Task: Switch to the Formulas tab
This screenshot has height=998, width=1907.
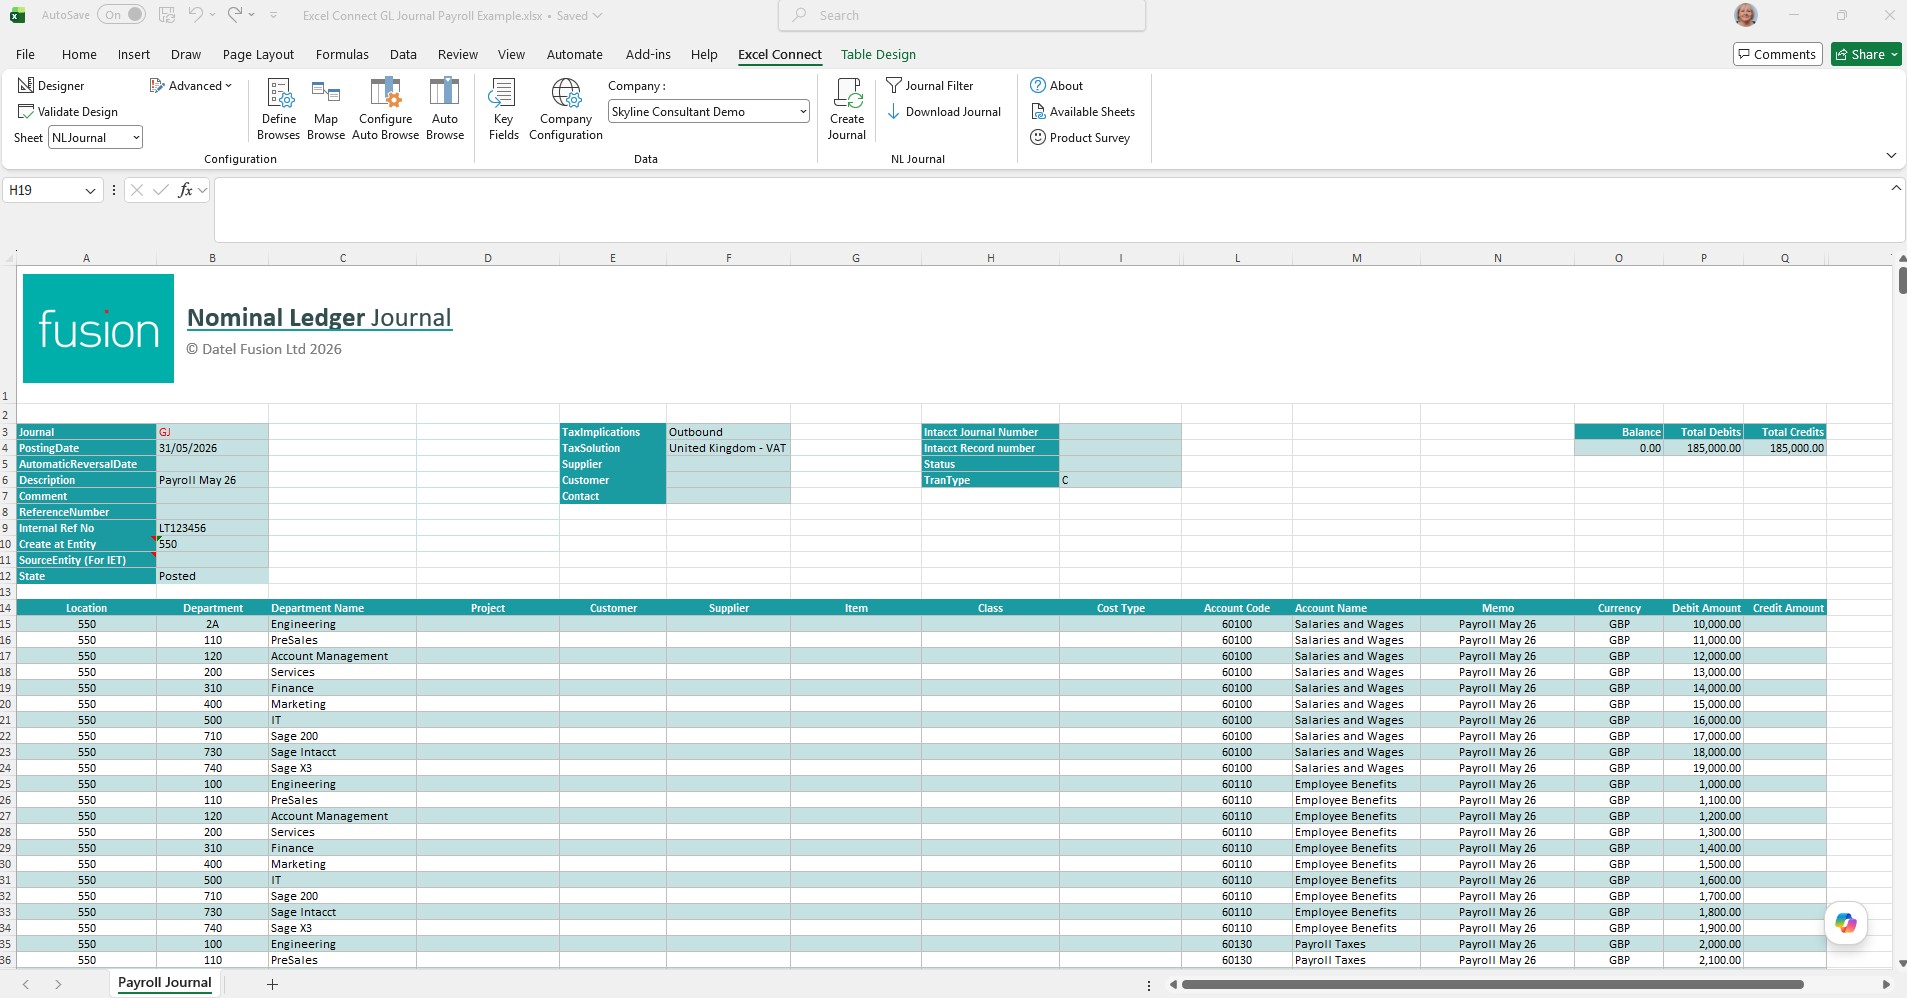Action: (342, 55)
